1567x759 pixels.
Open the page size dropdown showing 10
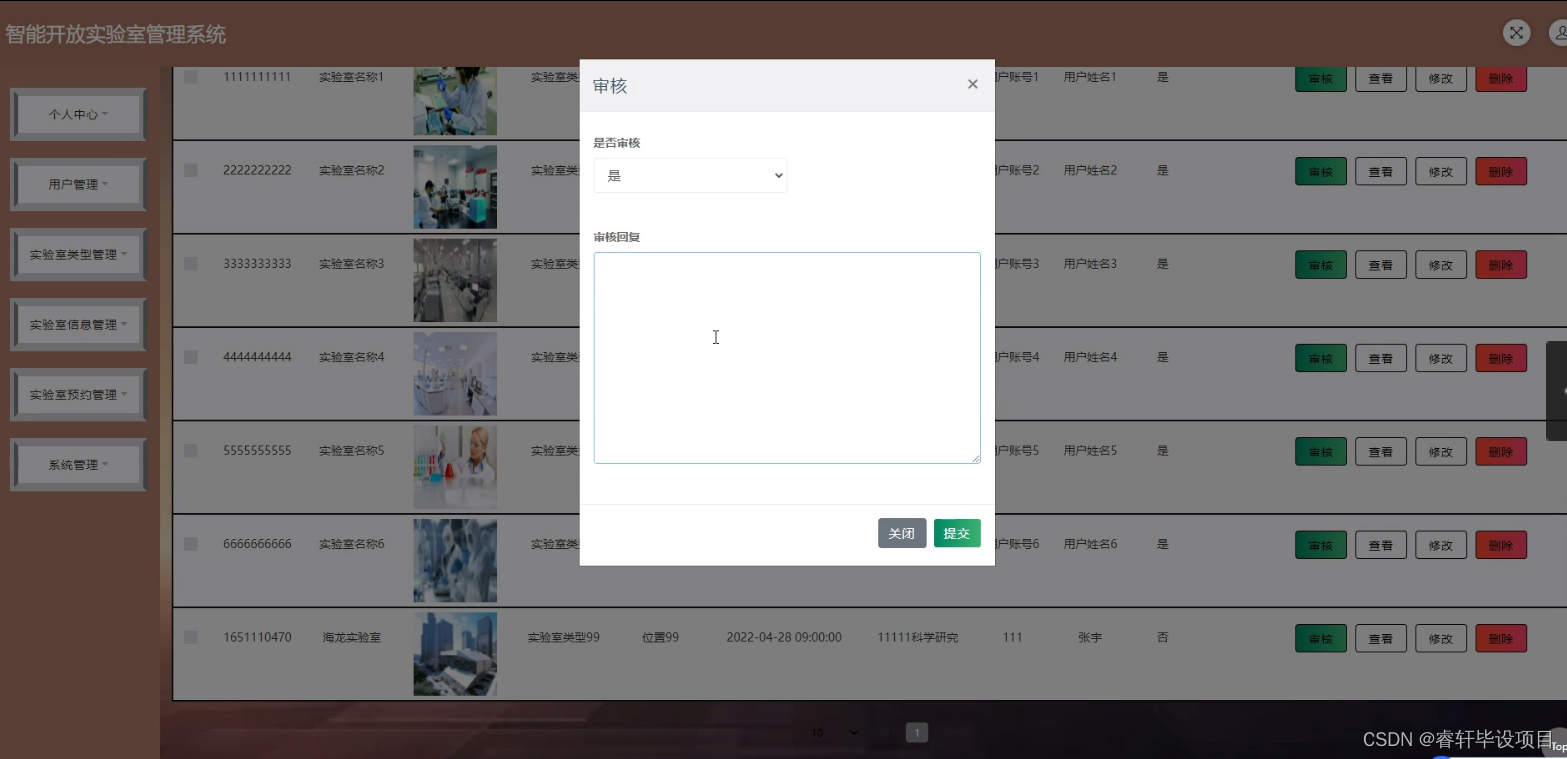[832, 732]
